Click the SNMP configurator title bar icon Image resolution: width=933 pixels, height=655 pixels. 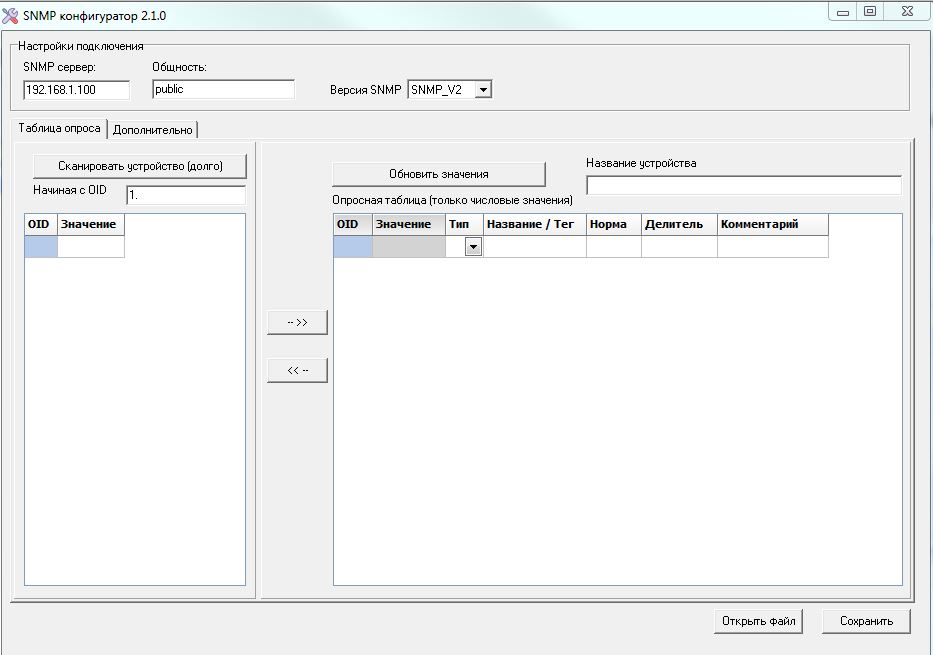tap(11, 16)
